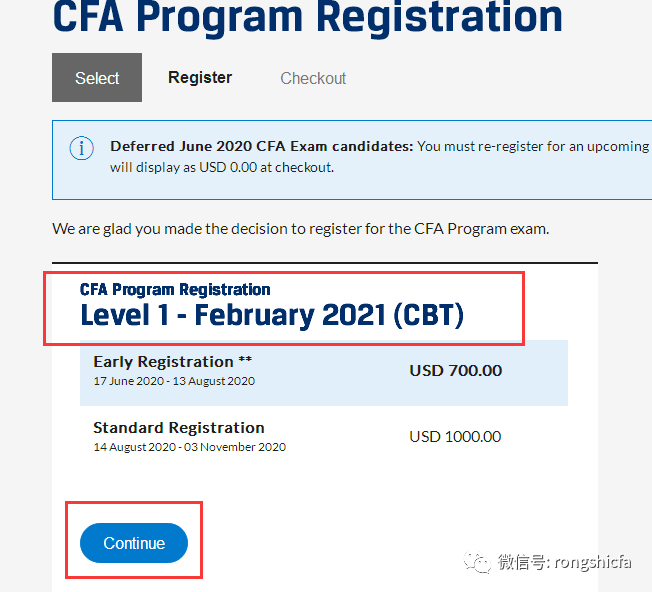This screenshot has height=592, width=652.
Task: Click the bold Deferred June 2020 candidates text
Action: pyautogui.click(x=261, y=146)
